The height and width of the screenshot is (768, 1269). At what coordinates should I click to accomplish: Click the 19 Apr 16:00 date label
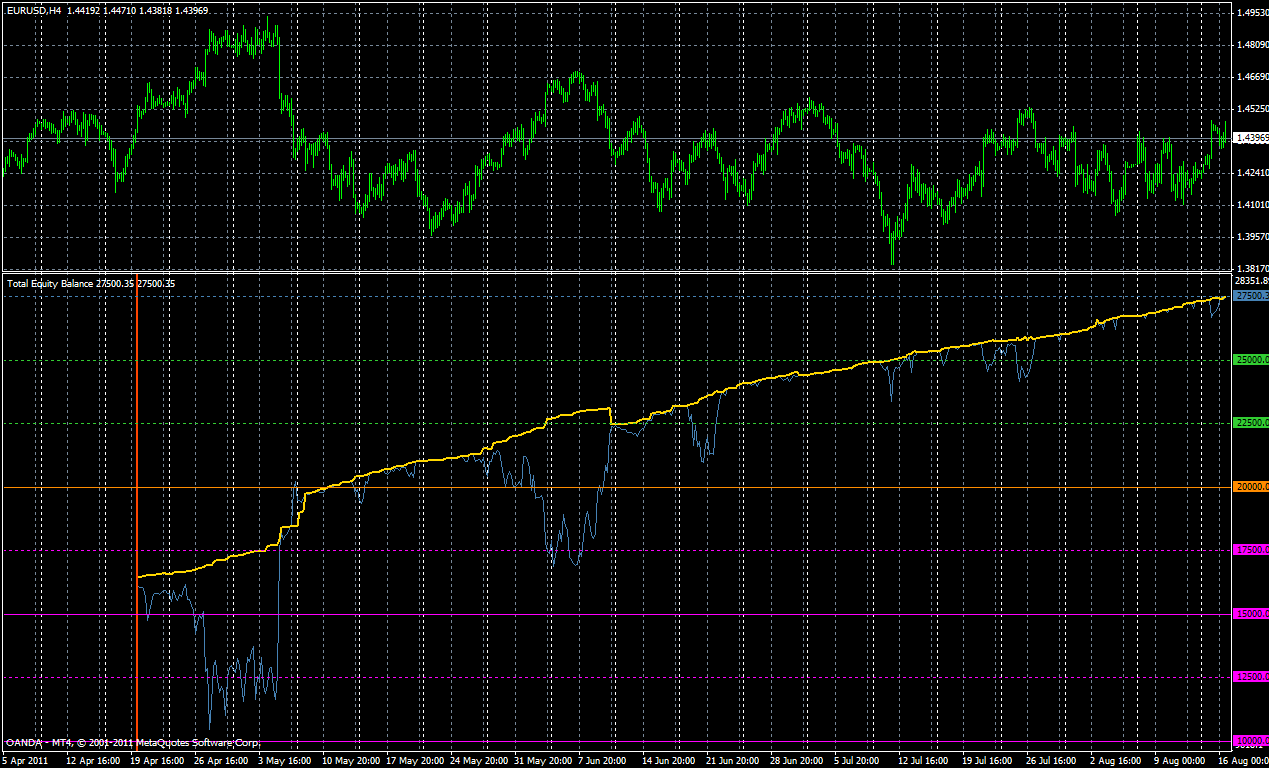pyautogui.click(x=158, y=761)
